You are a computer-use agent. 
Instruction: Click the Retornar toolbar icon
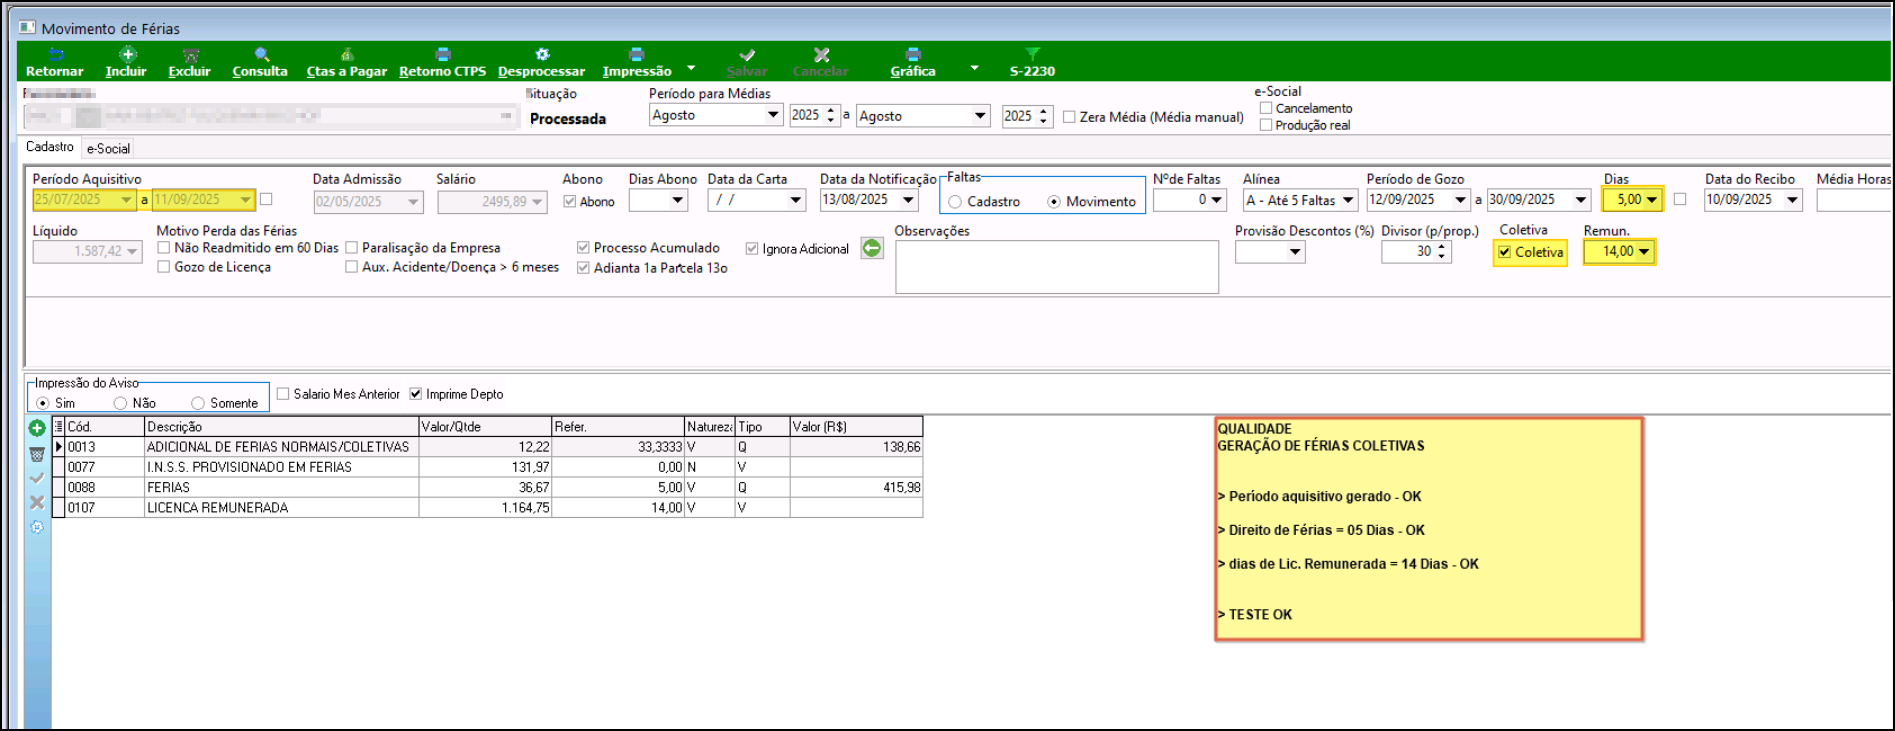tap(56, 54)
